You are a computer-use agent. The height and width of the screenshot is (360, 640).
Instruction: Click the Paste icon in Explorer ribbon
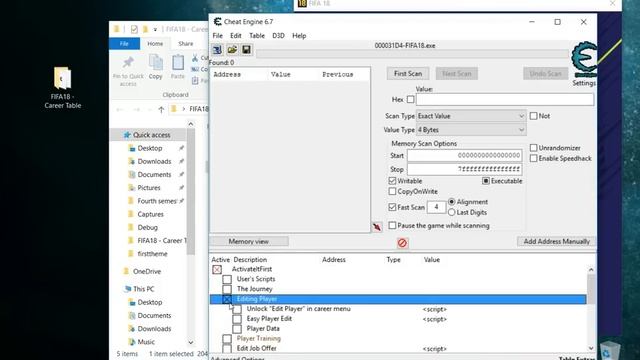point(178,67)
